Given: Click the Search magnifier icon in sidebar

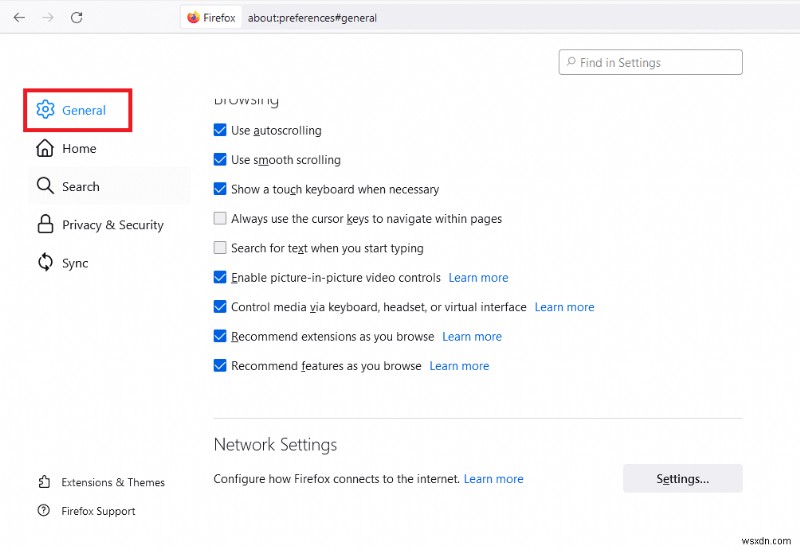Looking at the screenshot, I should [45, 186].
